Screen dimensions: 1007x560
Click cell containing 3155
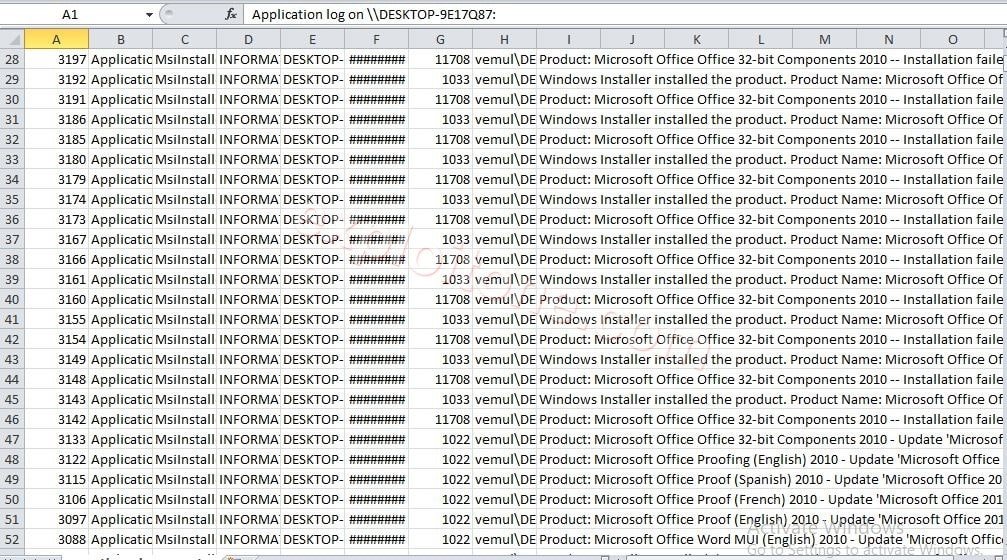(57, 320)
